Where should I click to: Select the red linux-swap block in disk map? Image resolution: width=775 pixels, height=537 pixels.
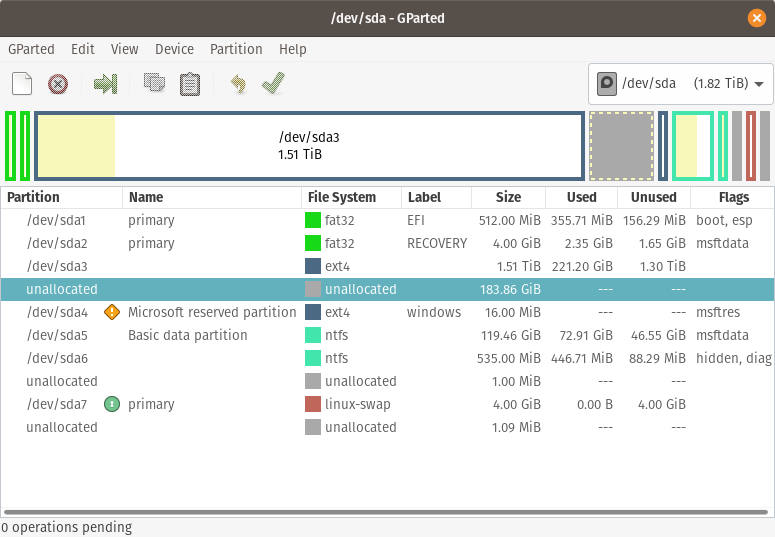(751, 146)
